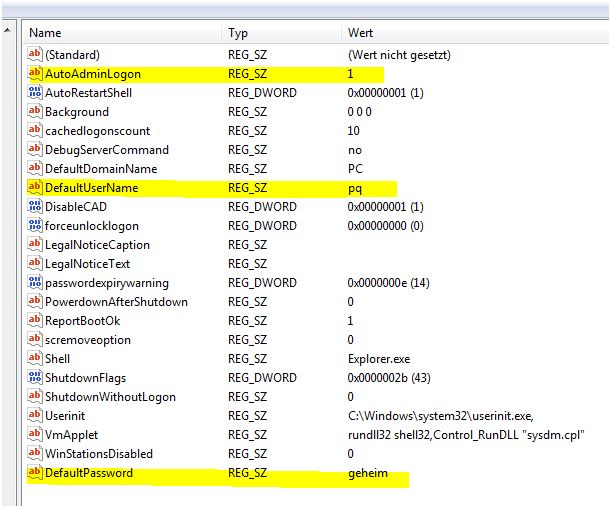The image size is (611, 508).
Task: Click the value 'Explorer.exe'
Action: pyautogui.click(x=379, y=359)
